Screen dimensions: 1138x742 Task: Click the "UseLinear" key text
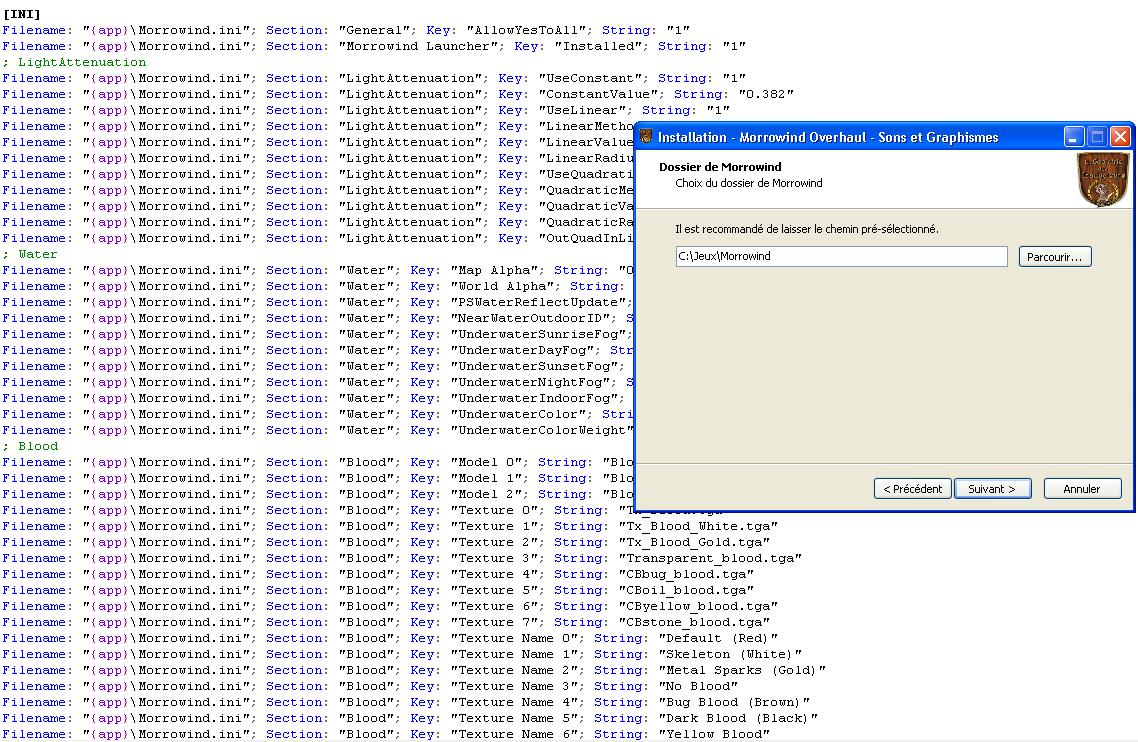tap(582, 110)
